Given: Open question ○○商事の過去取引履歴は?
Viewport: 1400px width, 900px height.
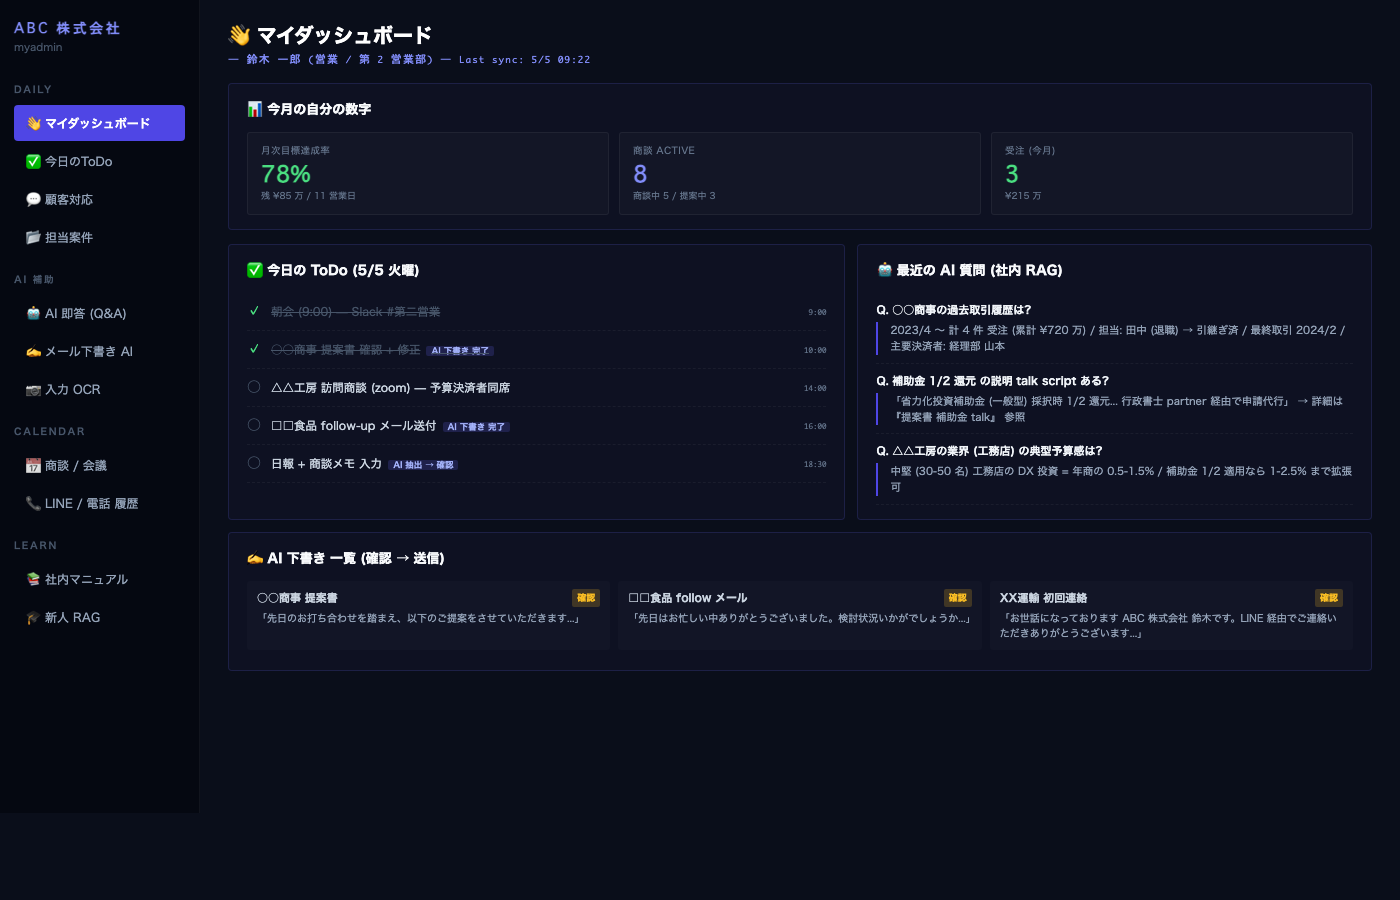Looking at the screenshot, I should (x=954, y=310).
